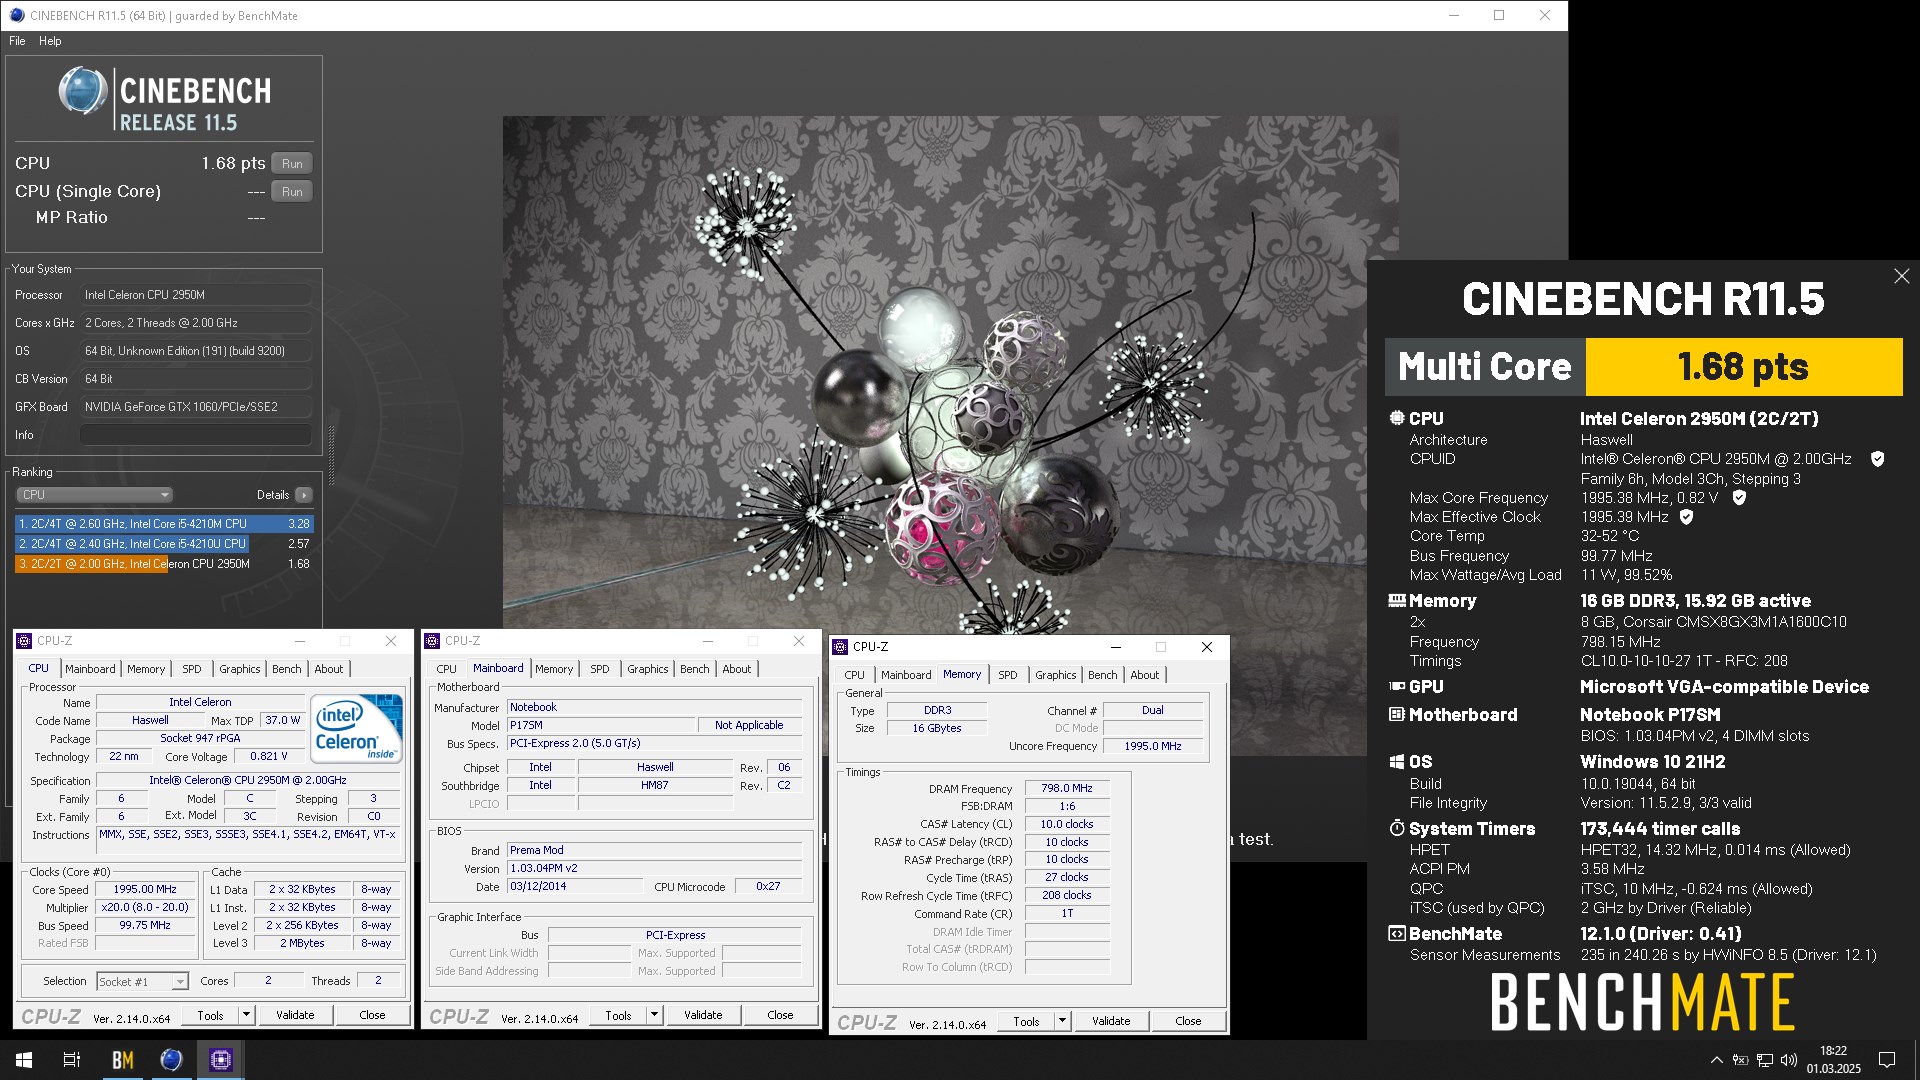Image resolution: width=1920 pixels, height=1080 pixels.
Task: Open volume icon in system tray
Action: [1789, 1060]
